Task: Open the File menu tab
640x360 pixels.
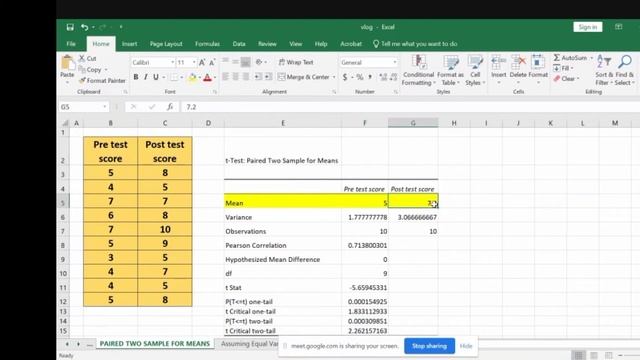Action: click(x=71, y=44)
